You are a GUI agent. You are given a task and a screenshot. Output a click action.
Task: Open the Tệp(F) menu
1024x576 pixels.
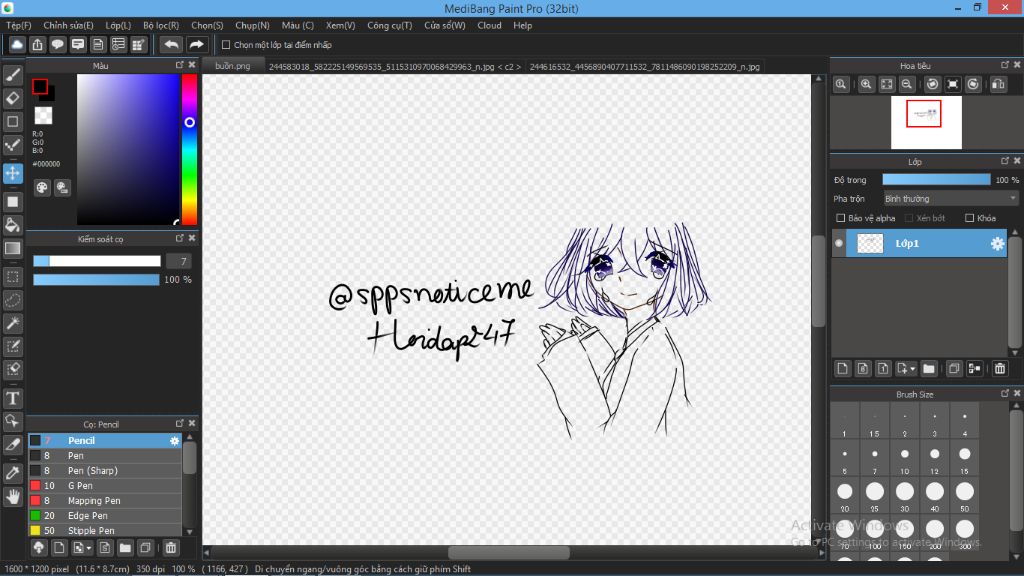tap(18, 25)
